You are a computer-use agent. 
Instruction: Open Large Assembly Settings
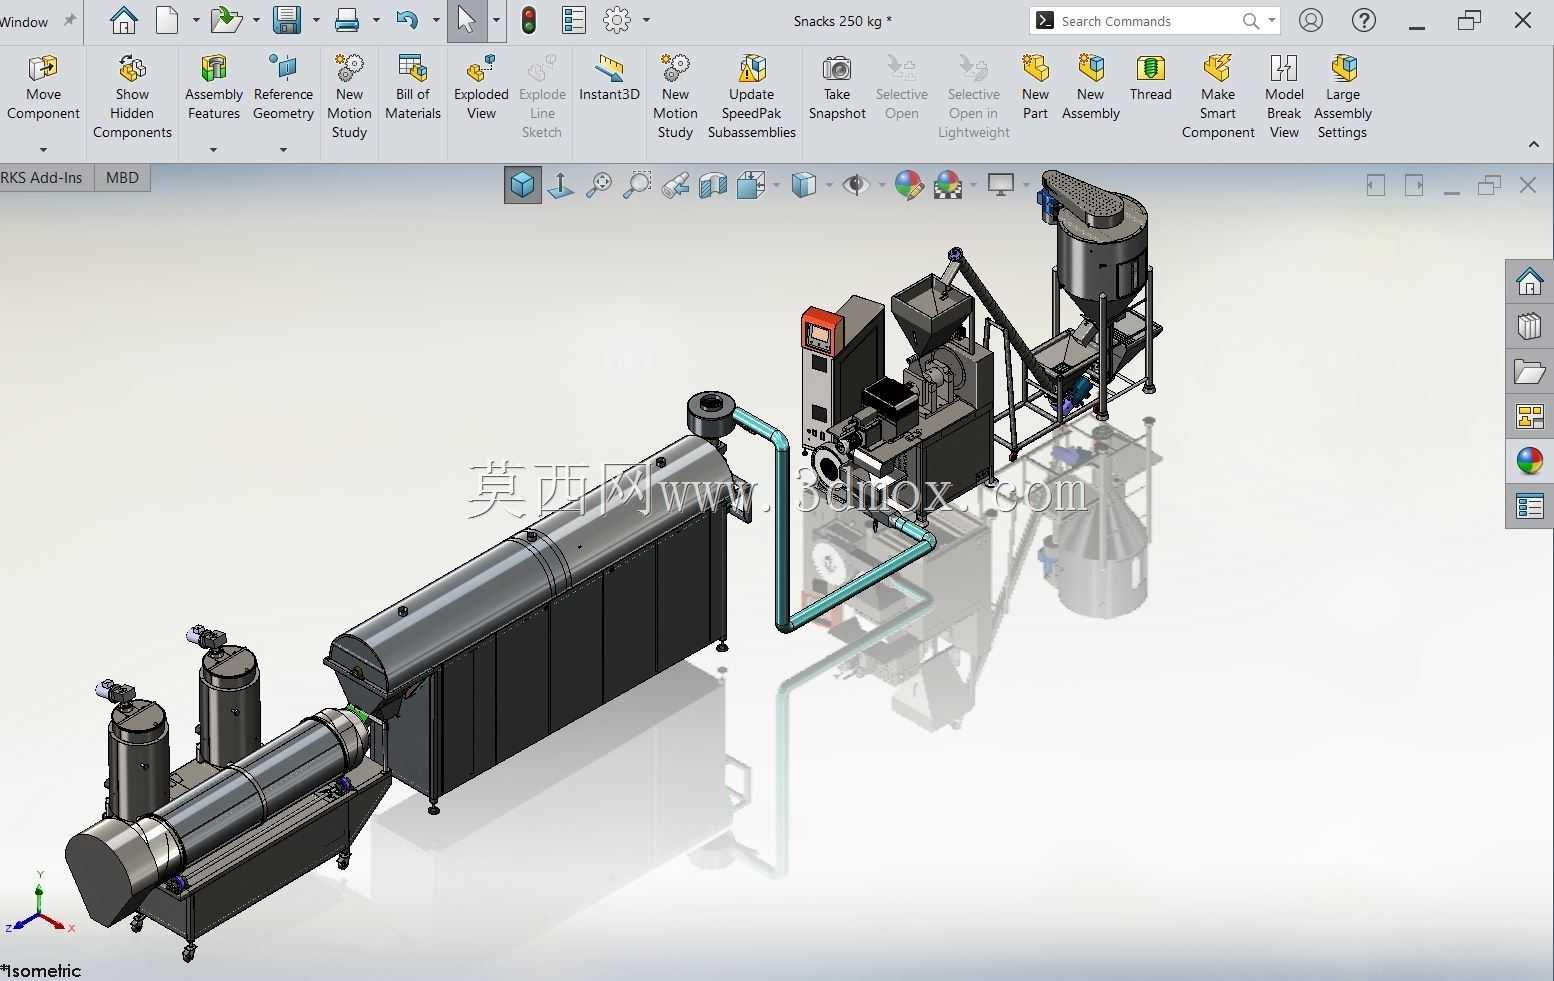tap(1342, 96)
